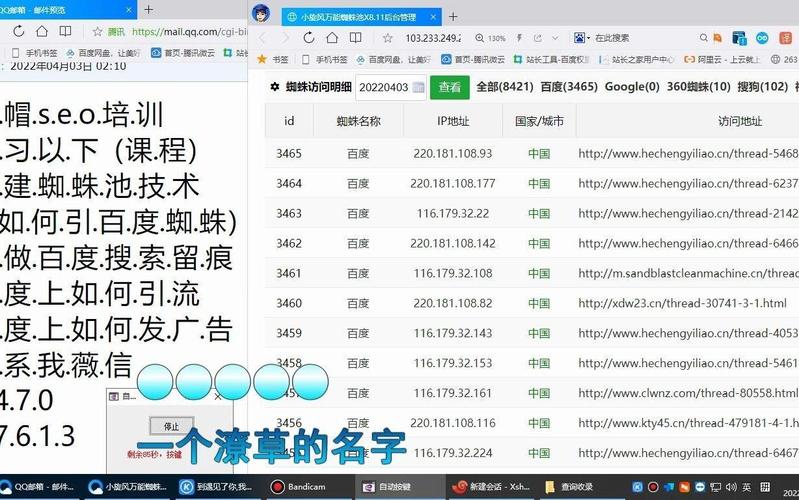The width and height of the screenshot is (799, 500).
Task: Click the green 查看 button
Action: [449, 88]
